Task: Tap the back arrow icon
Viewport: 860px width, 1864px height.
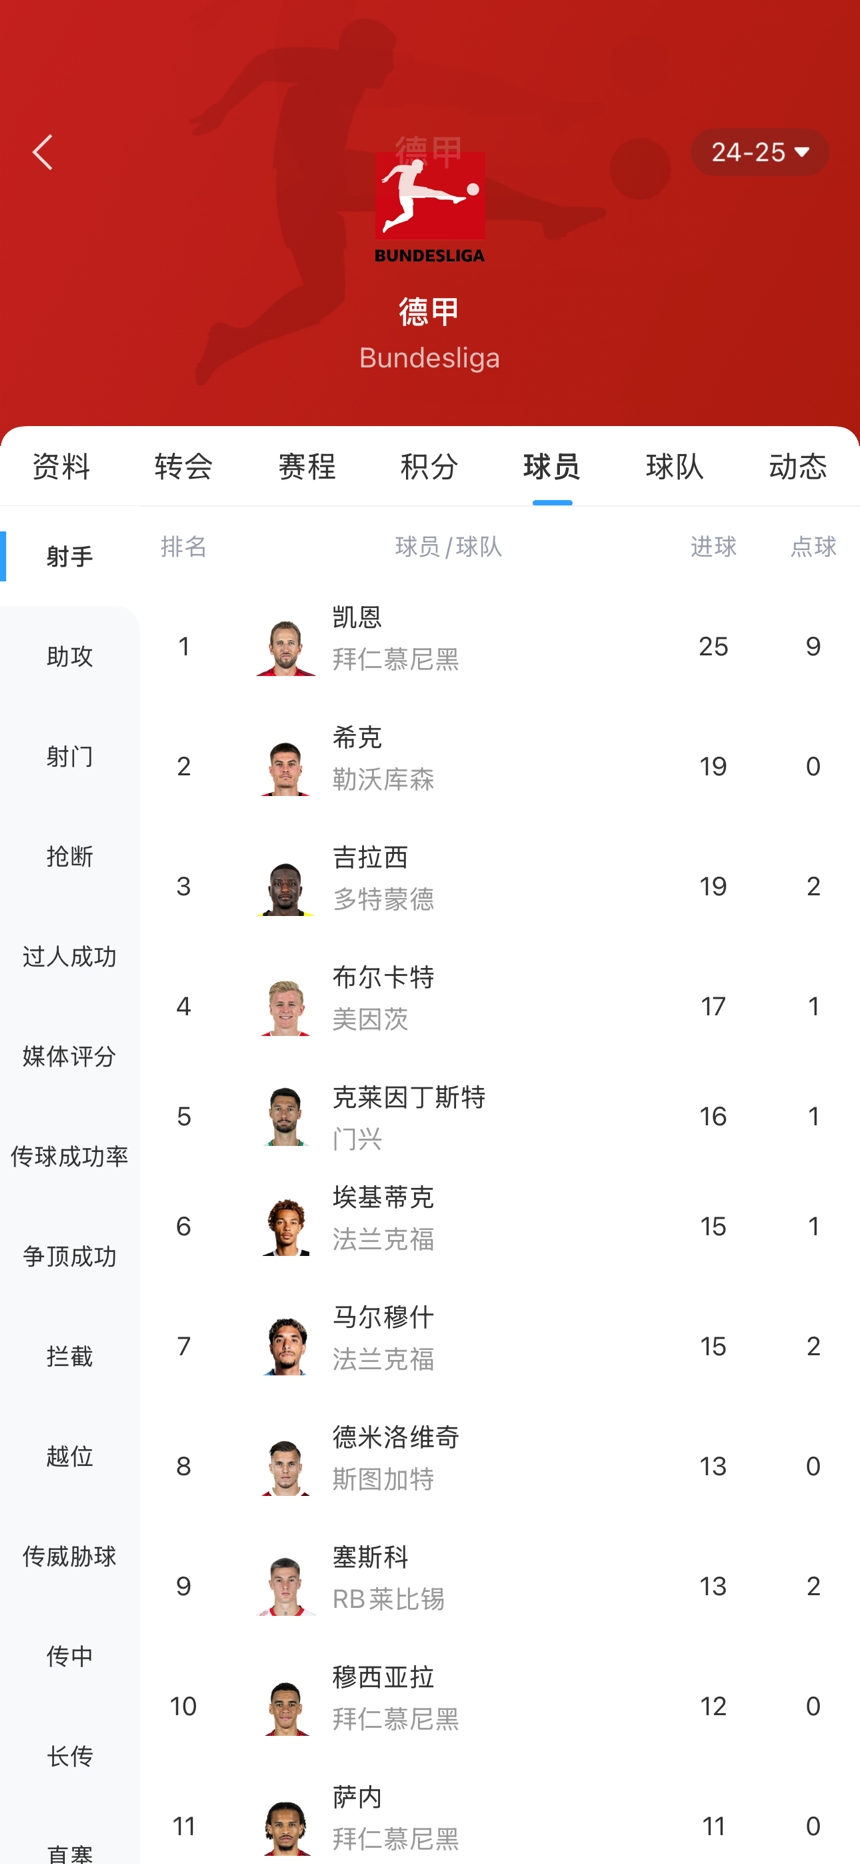Action: tap(43, 153)
